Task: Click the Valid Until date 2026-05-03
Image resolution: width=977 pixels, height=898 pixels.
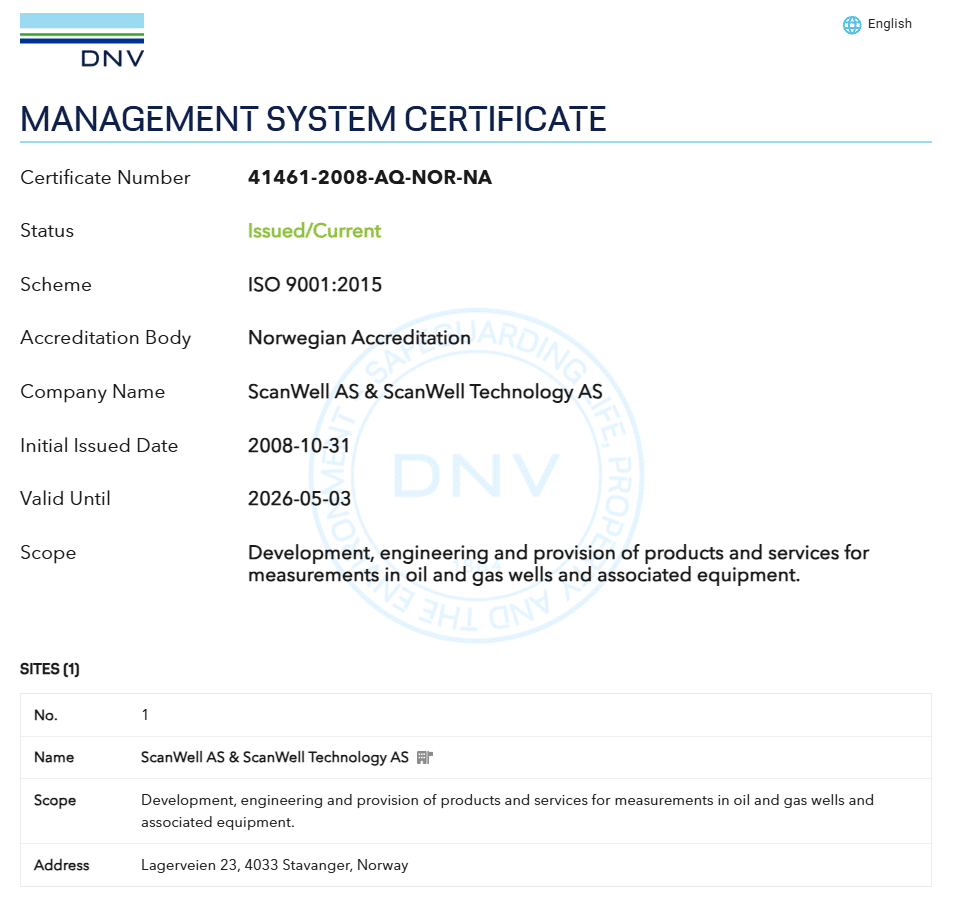Action: (299, 499)
